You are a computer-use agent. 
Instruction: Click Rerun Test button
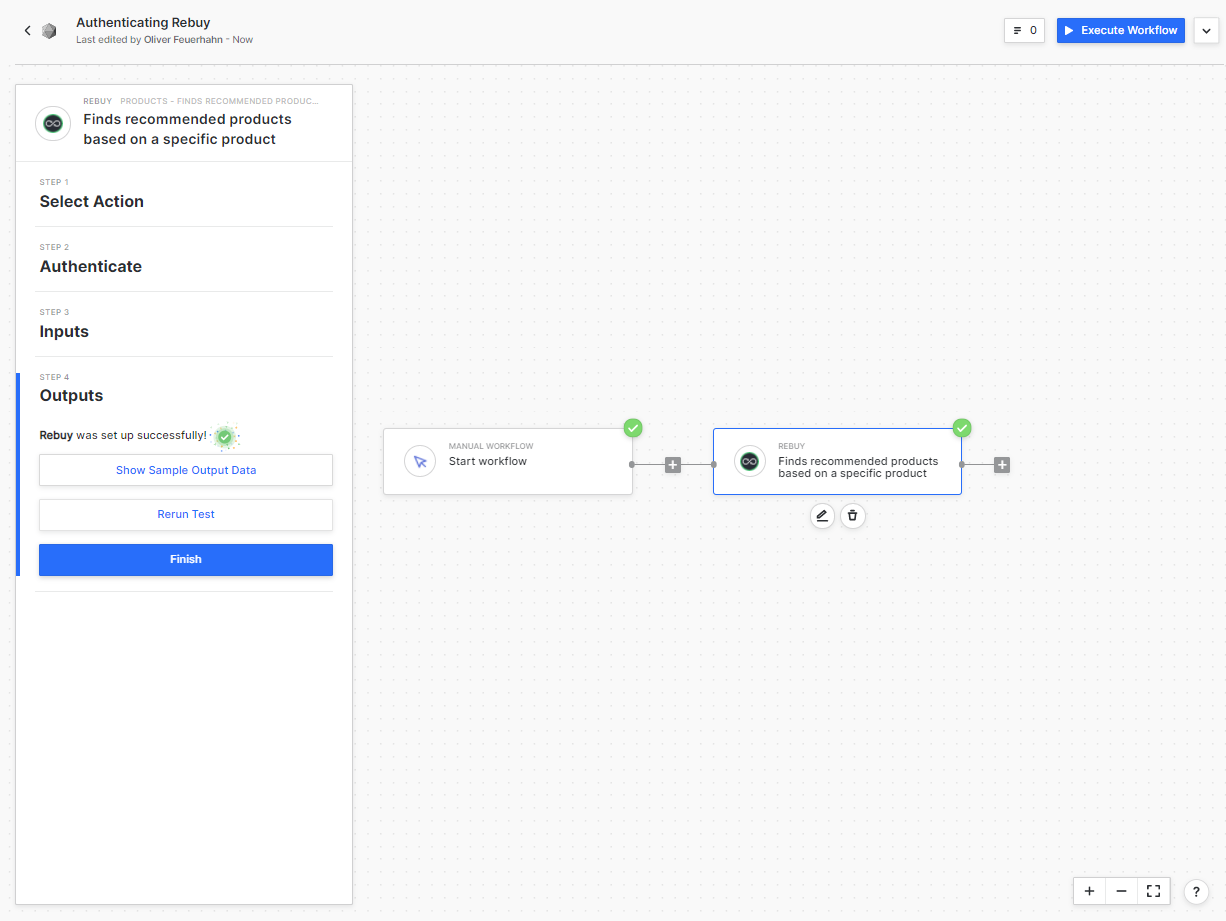click(186, 514)
